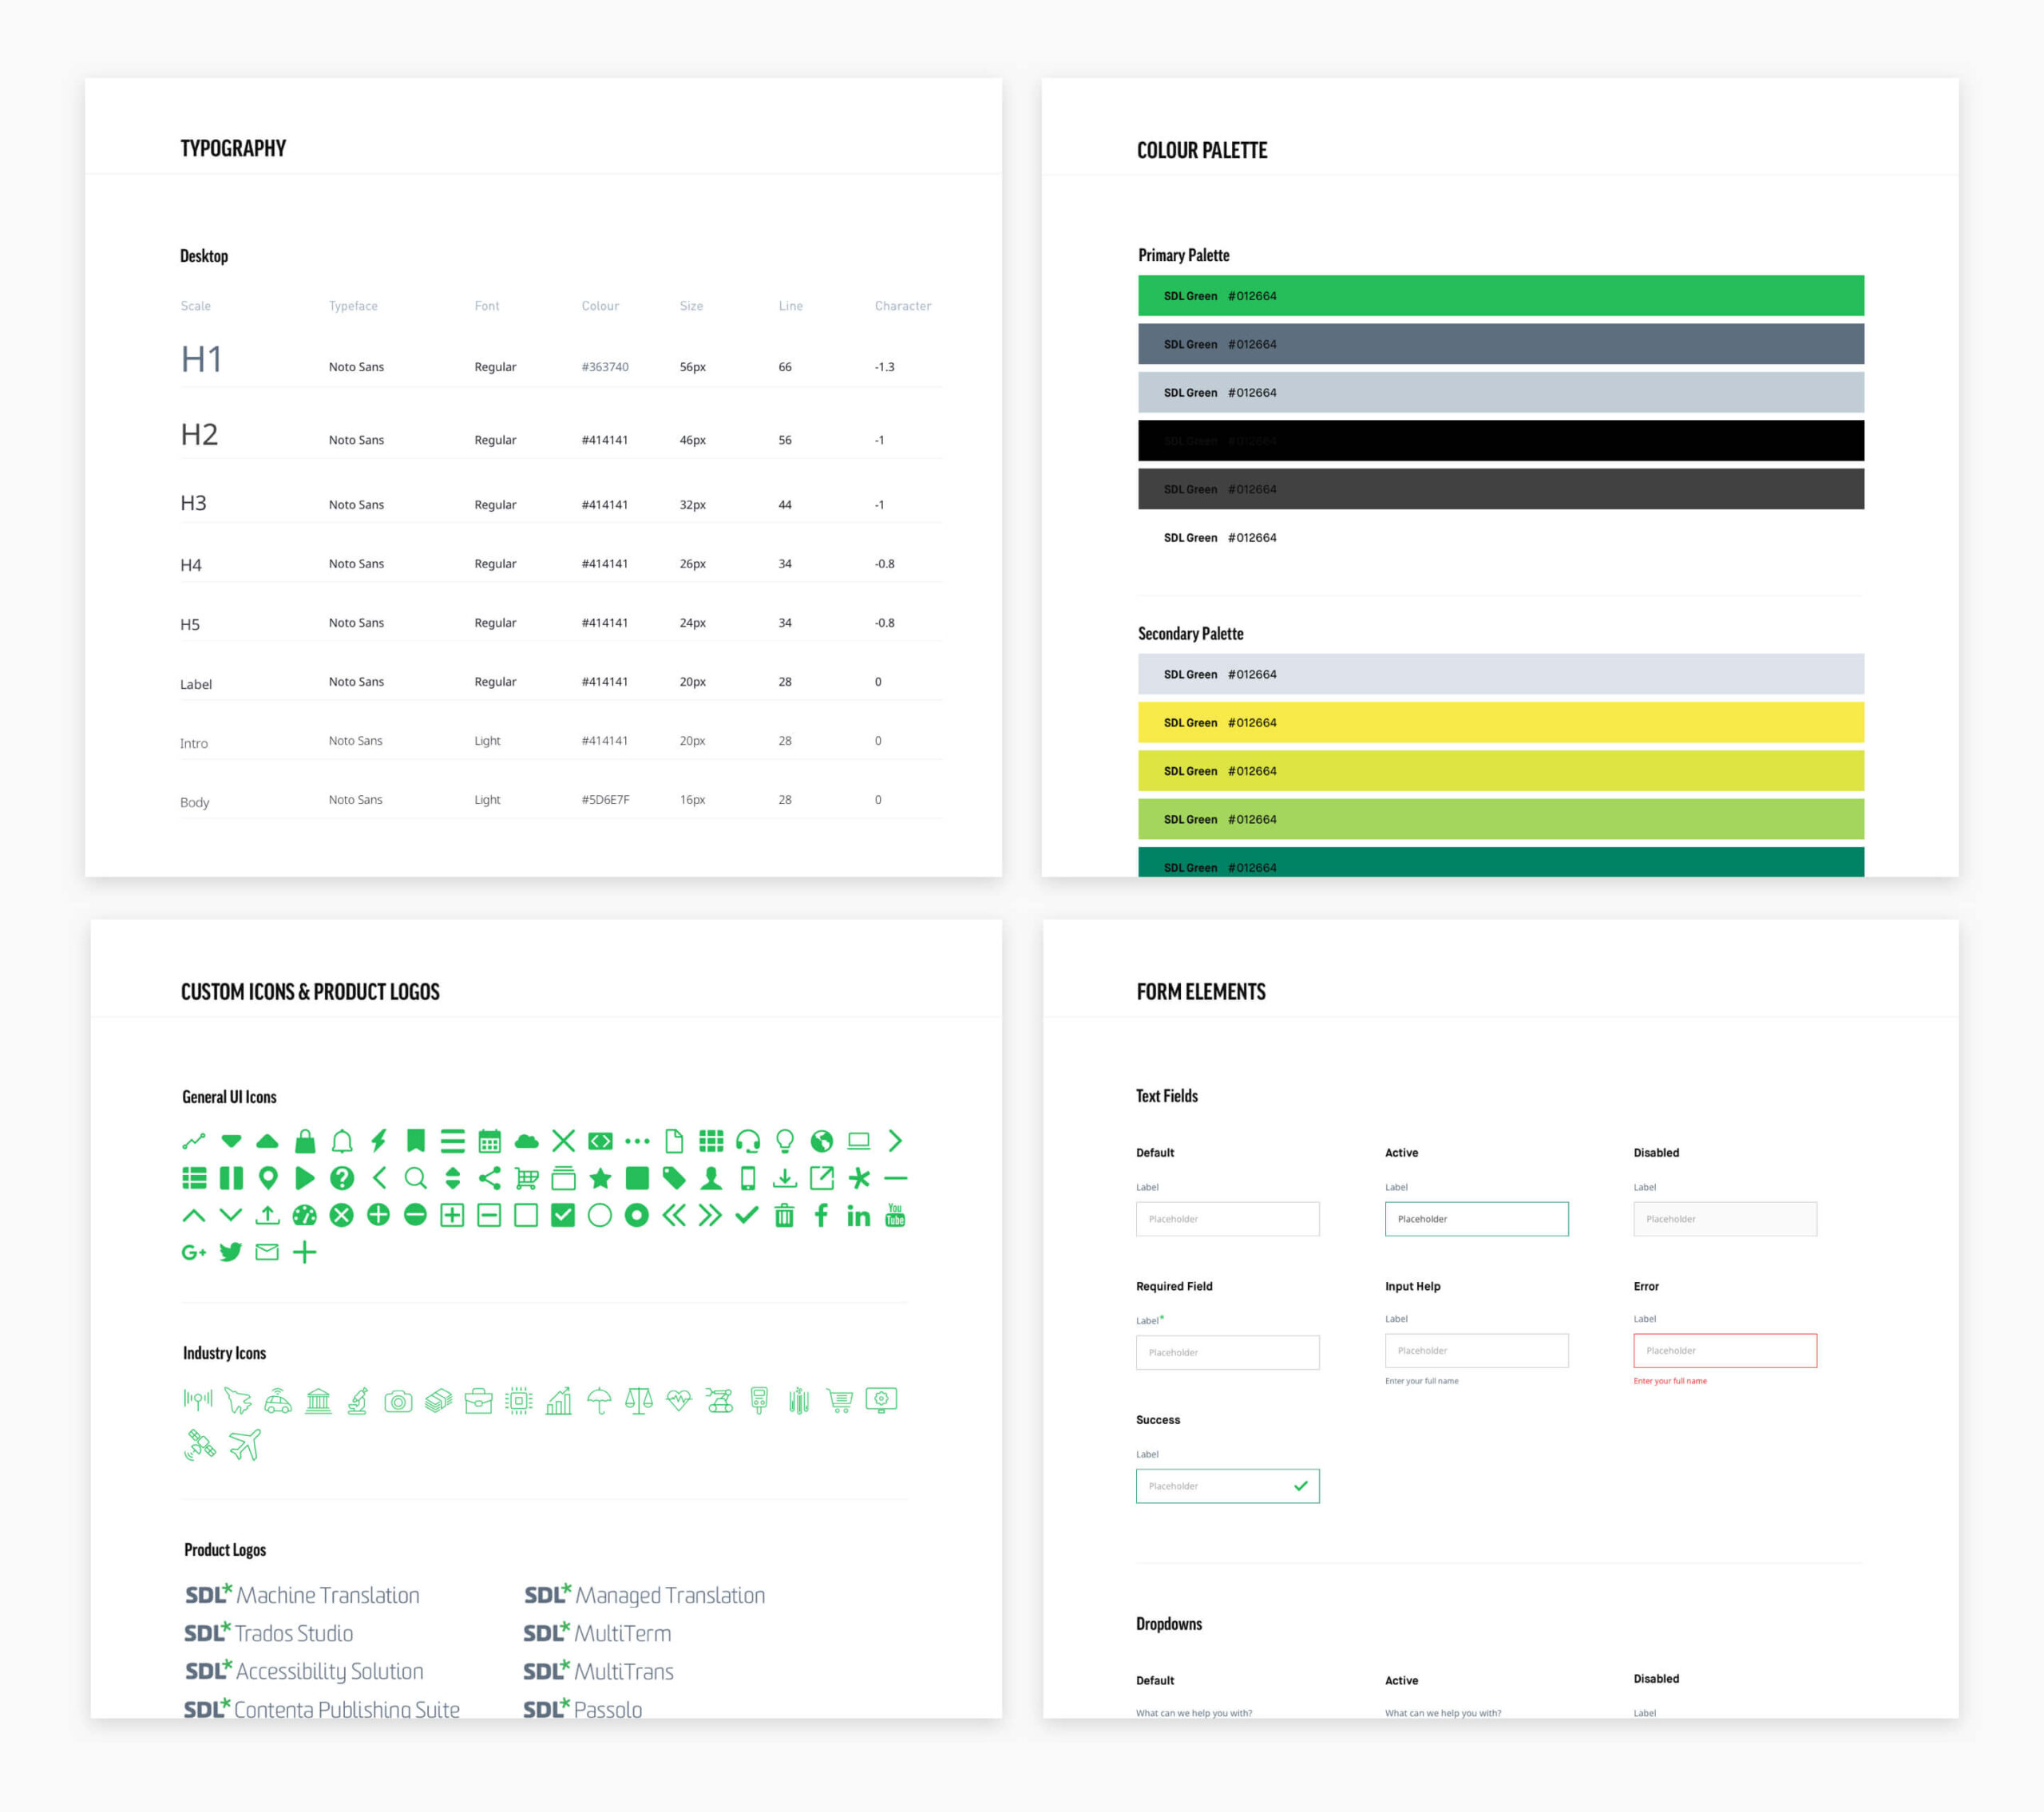Click the YouTube icon
Screen dimensions: 2044x1812
pyautogui.click(x=895, y=1215)
